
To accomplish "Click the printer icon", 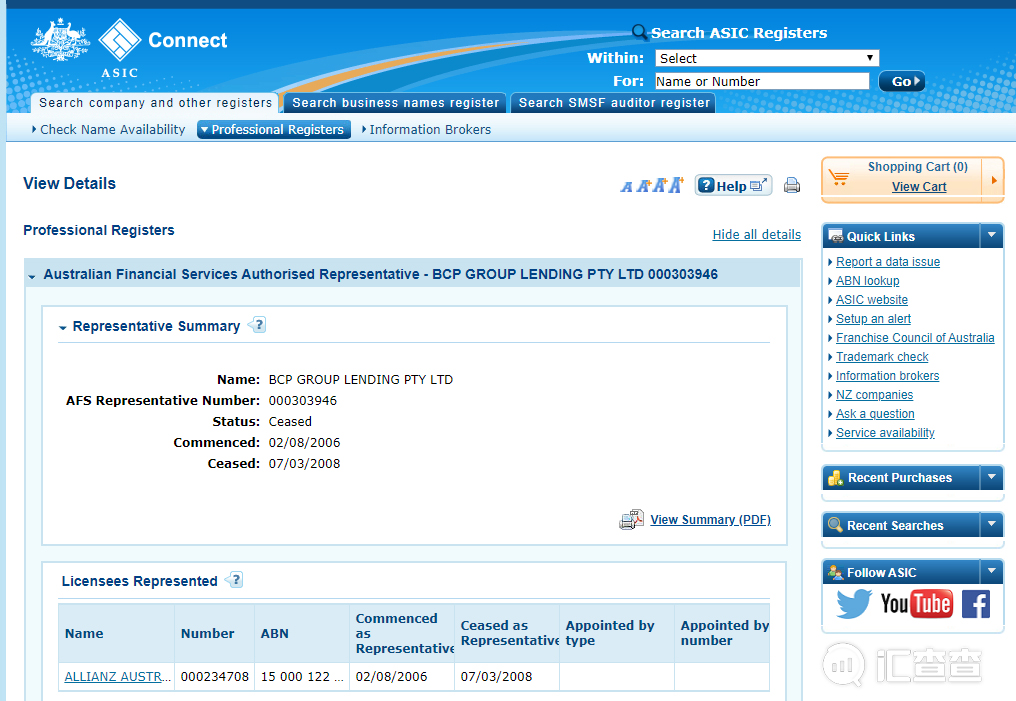I will tap(792, 186).
